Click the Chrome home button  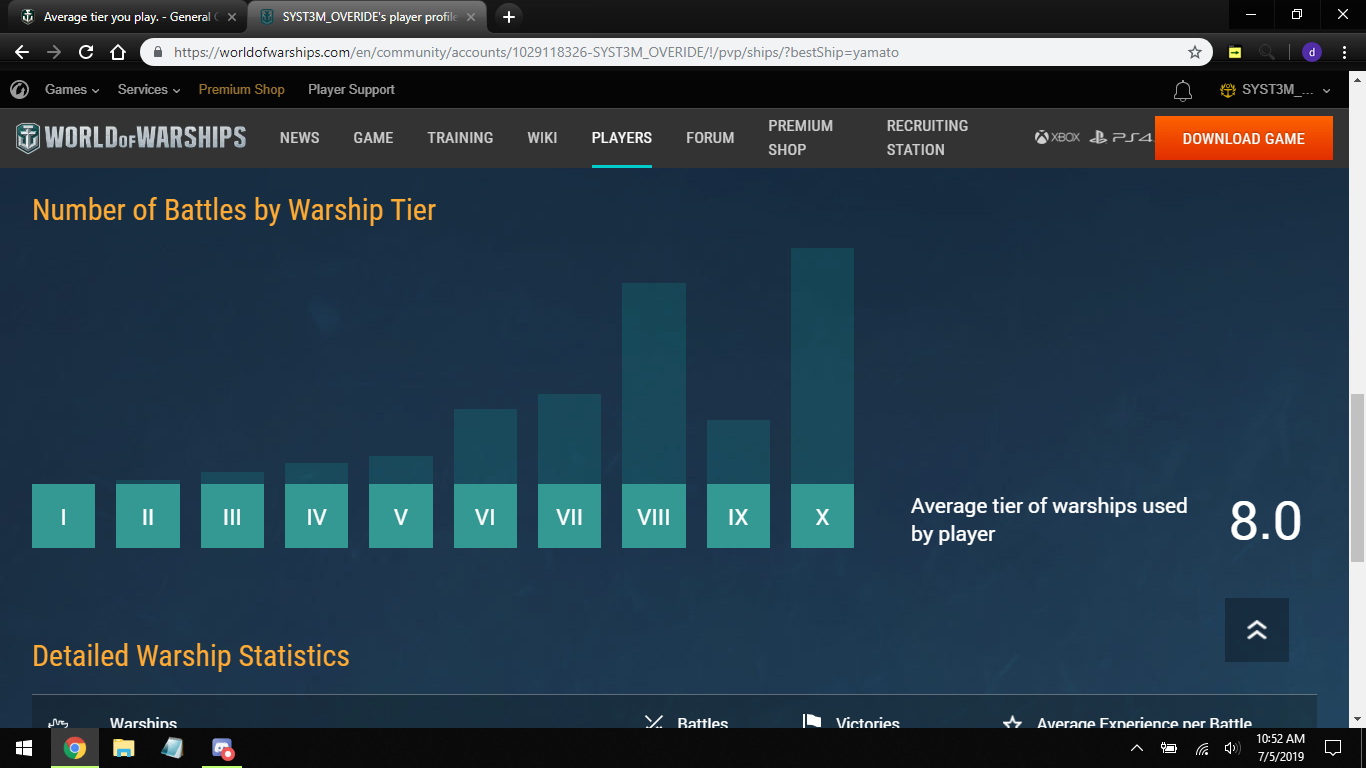point(118,52)
